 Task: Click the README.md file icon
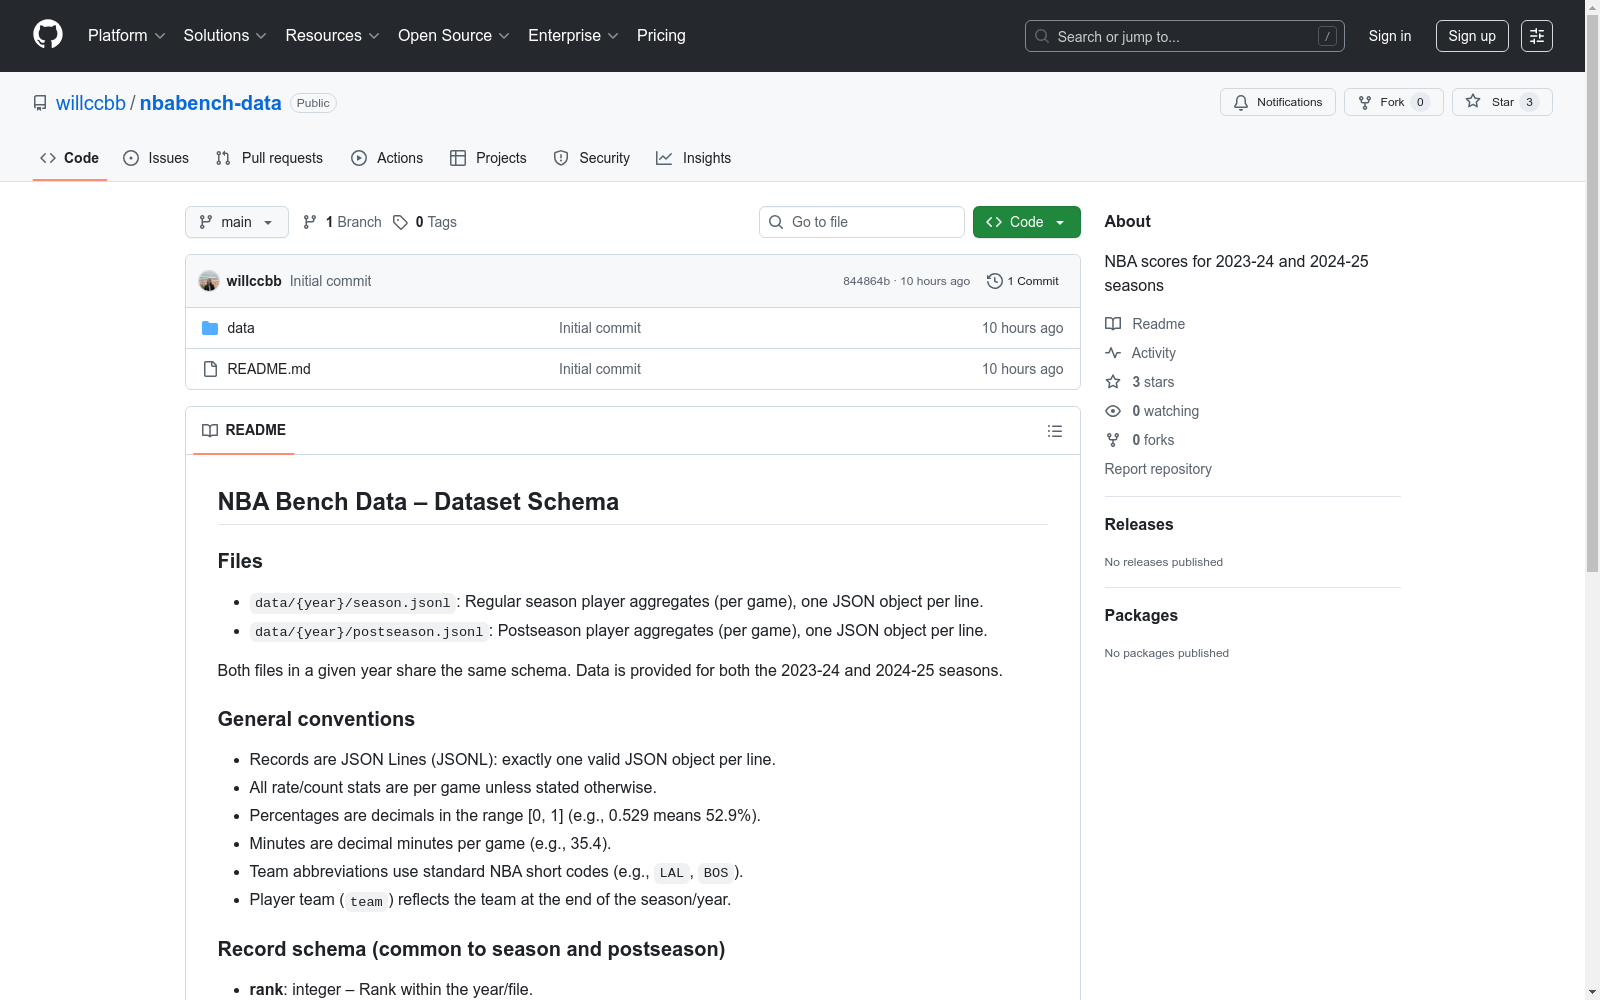[210, 369]
